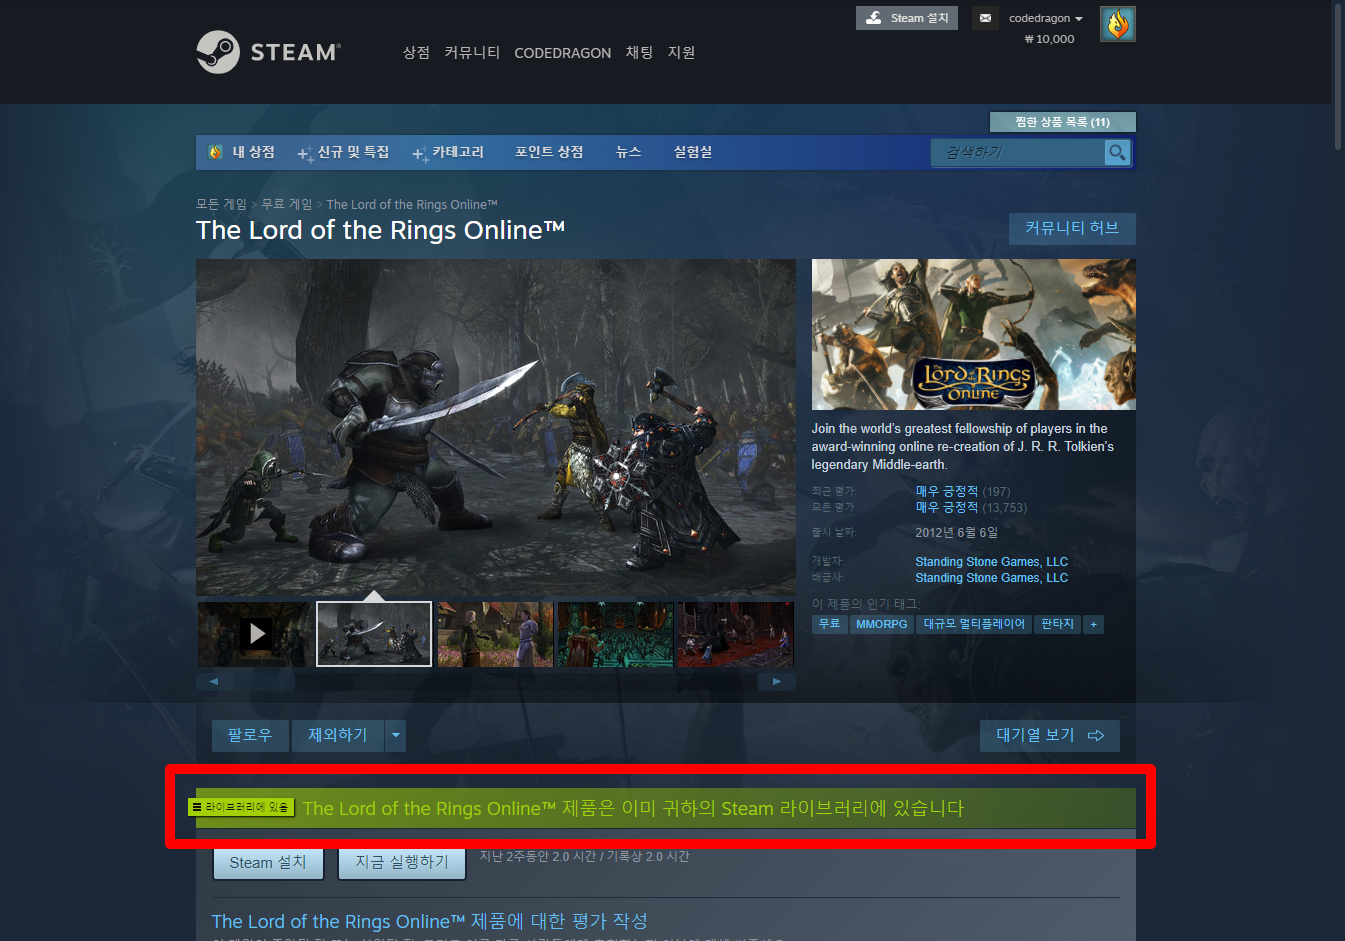Image resolution: width=1345 pixels, height=941 pixels.
Task: Open the 실험실 tab
Action: tap(693, 152)
